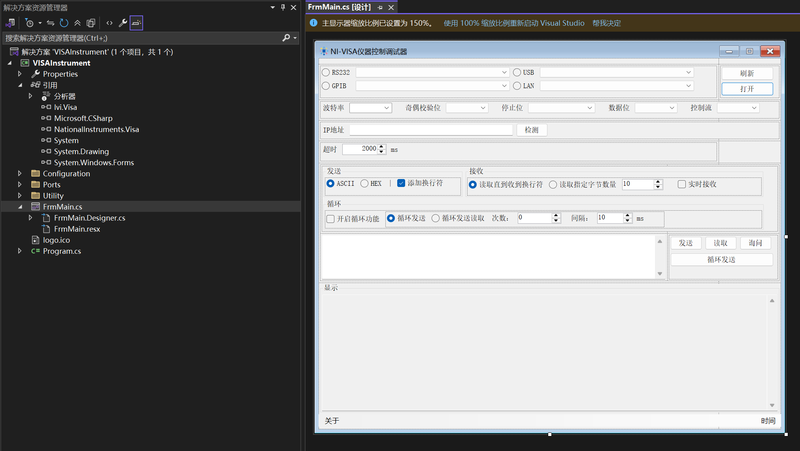
Task: Click the Configuration folder icon
Action: point(35,173)
